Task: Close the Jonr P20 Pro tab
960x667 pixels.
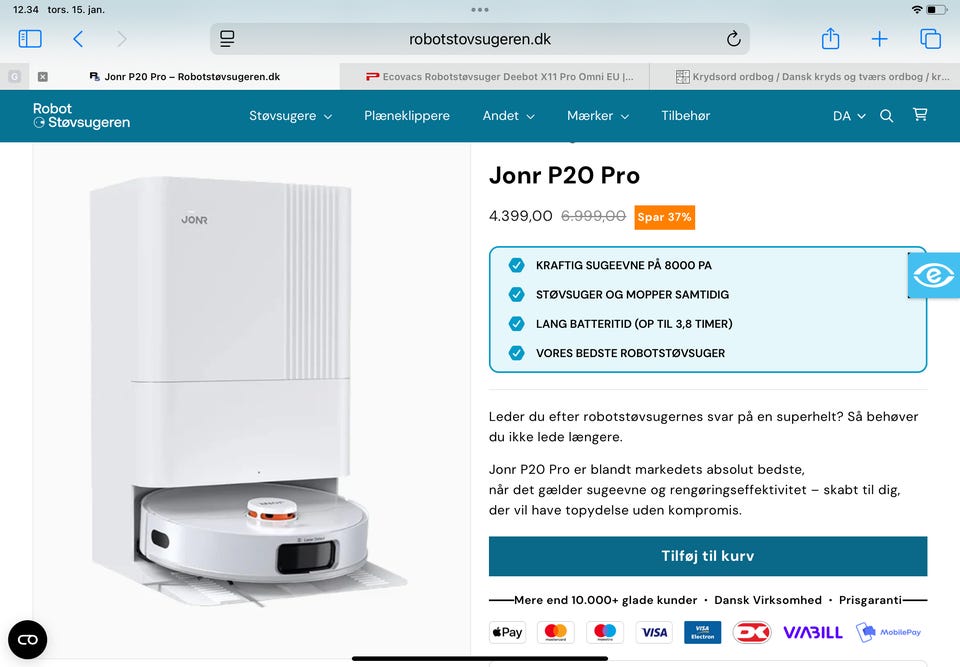Action: 42,77
